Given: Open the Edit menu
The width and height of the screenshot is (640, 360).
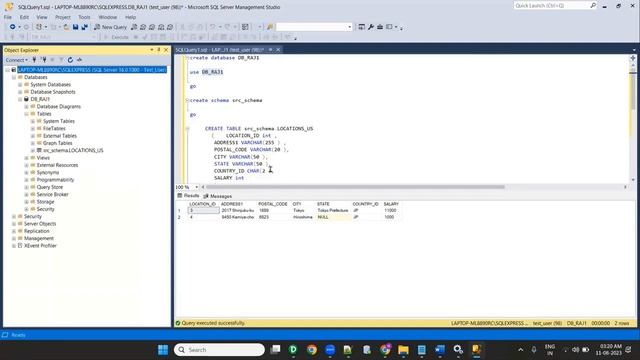Looking at the screenshot, I should click(x=24, y=17).
